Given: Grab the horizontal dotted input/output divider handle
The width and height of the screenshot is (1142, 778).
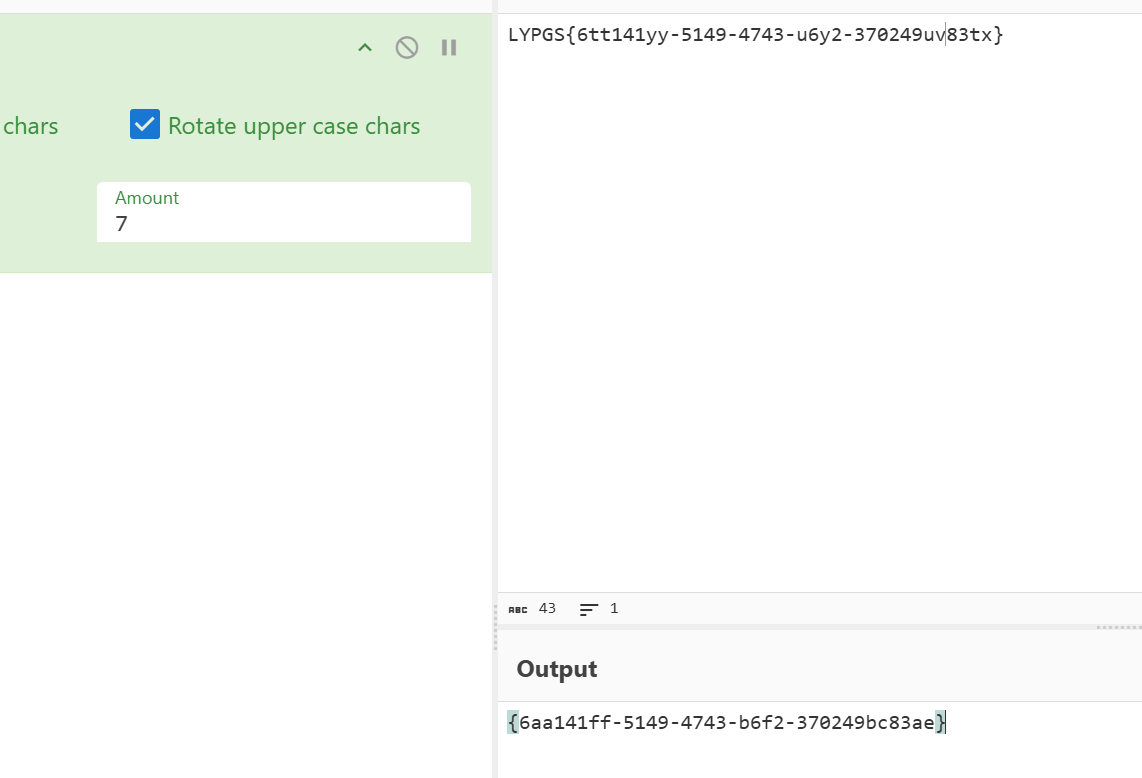Looking at the screenshot, I should [1118, 628].
